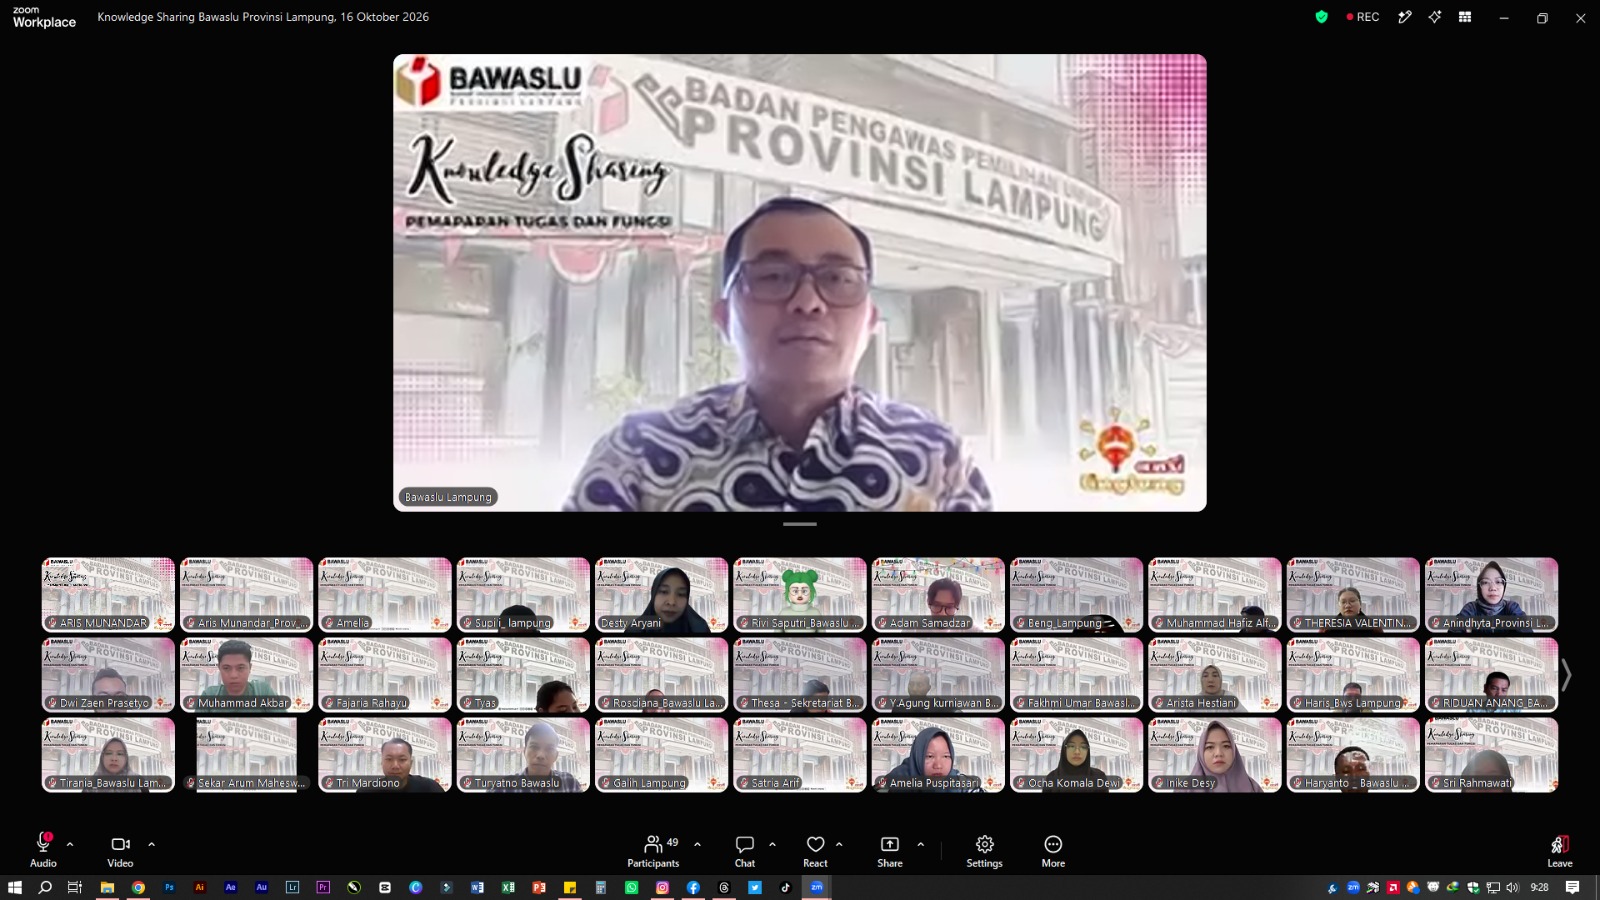Expand the Participants options arrow
The height and width of the screenshot is (900, 1600).
click(697, 844)
